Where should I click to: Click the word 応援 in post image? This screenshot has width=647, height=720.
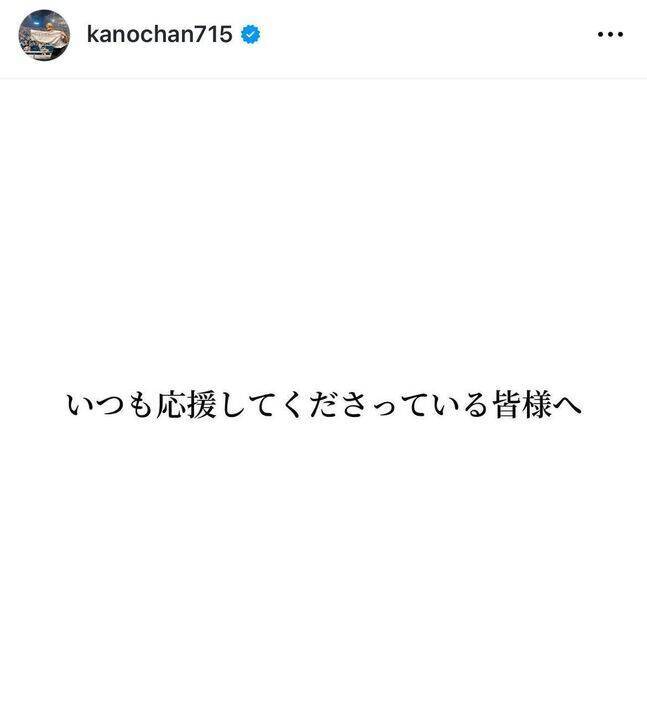(186, 405)
